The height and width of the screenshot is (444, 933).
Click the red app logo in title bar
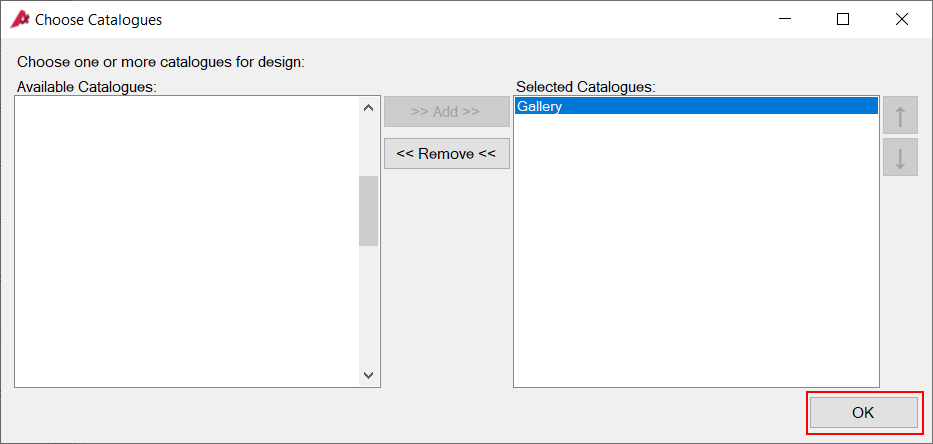pyautogui.click(x=20, y=19)
